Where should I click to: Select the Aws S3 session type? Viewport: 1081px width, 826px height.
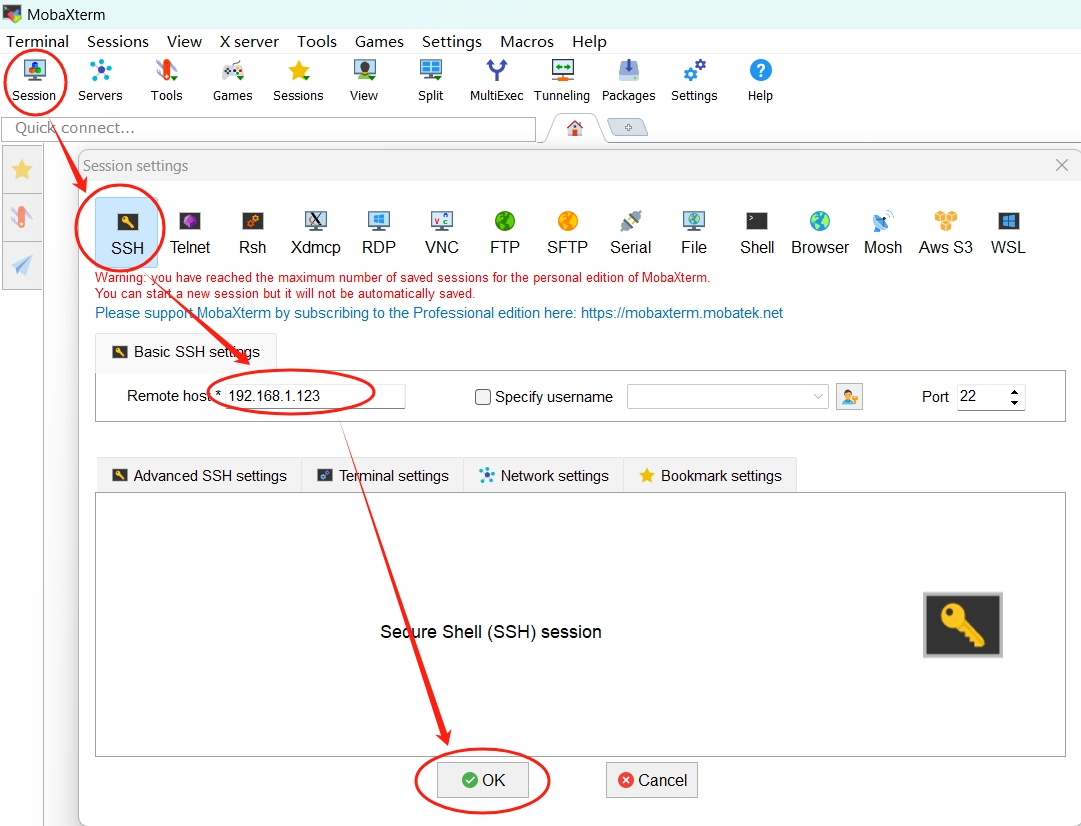pos(945,232)
